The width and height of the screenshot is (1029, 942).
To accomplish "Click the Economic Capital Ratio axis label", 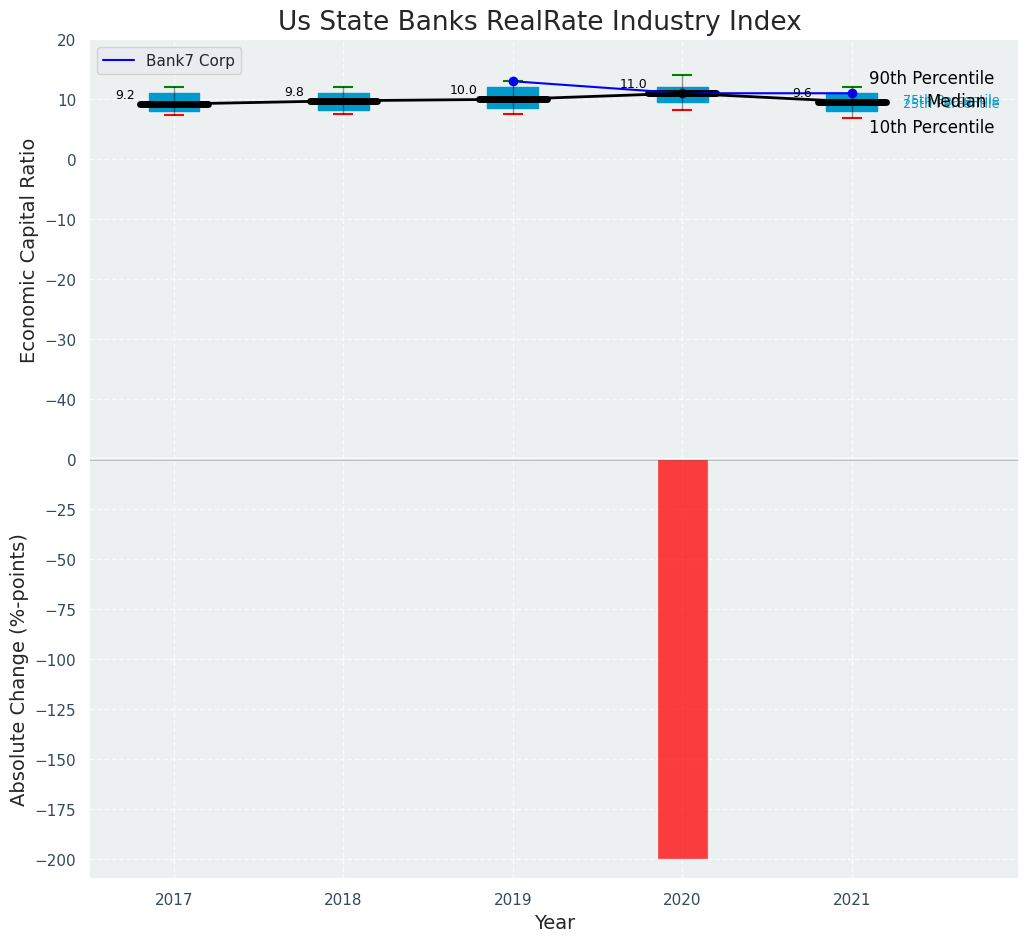I will pos(28,250).
